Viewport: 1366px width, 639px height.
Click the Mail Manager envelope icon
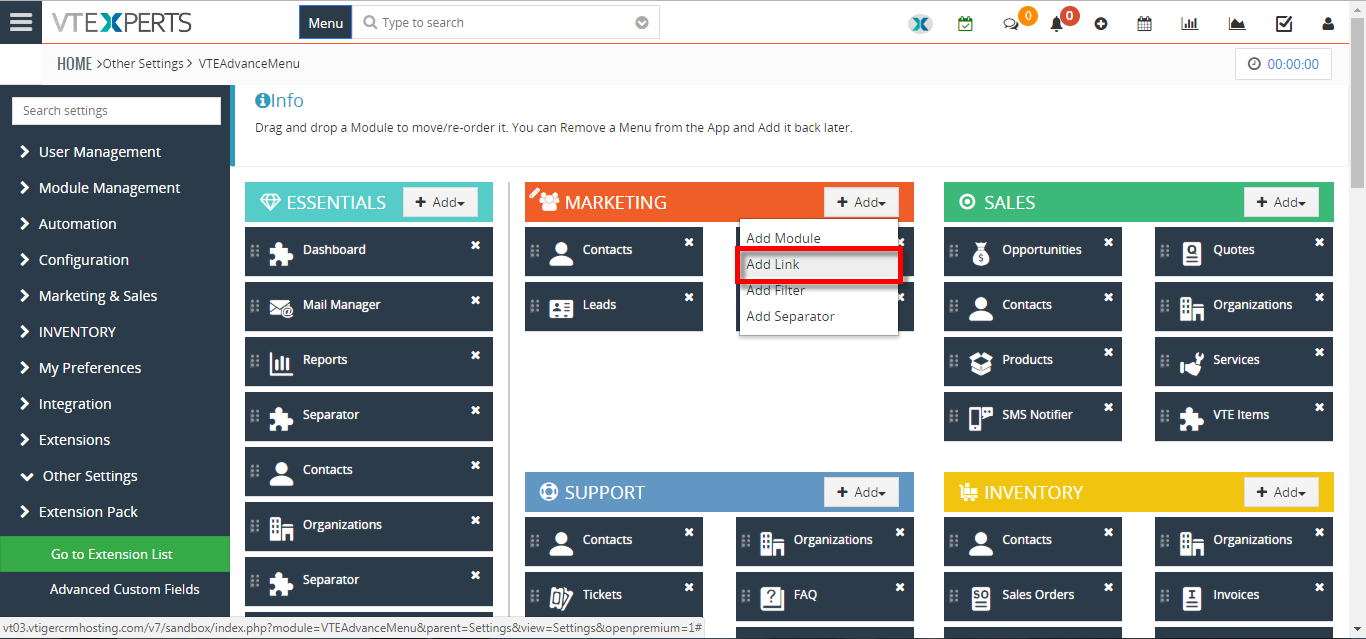pyautogui.click(x=281, y=307)
